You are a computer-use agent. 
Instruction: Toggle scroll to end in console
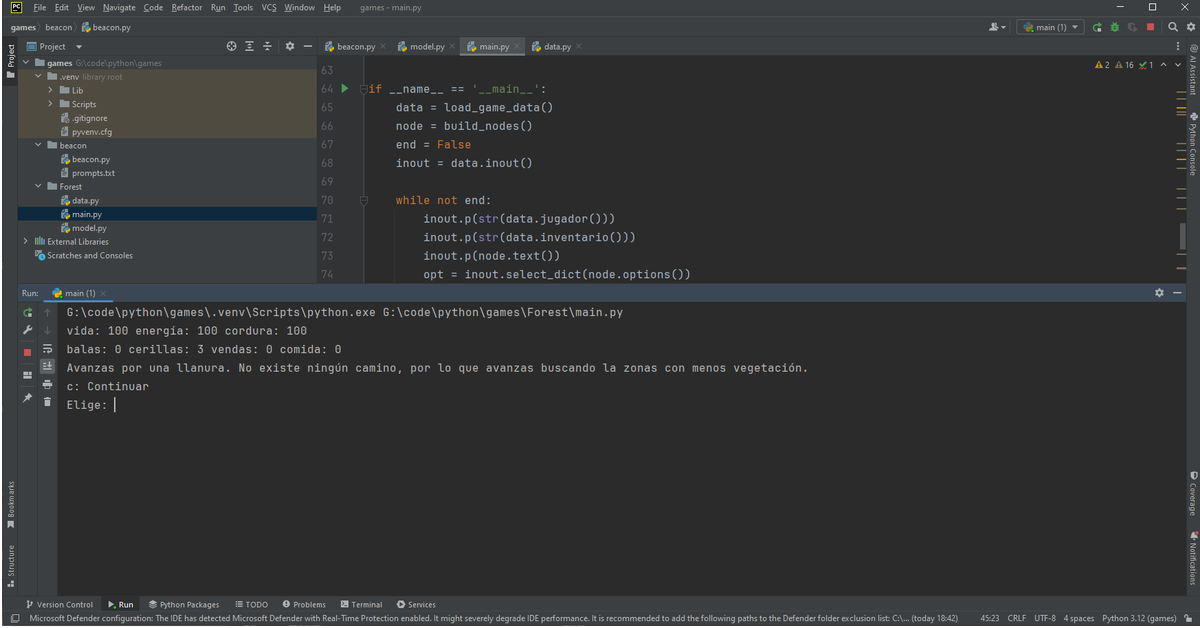point(47,366)
